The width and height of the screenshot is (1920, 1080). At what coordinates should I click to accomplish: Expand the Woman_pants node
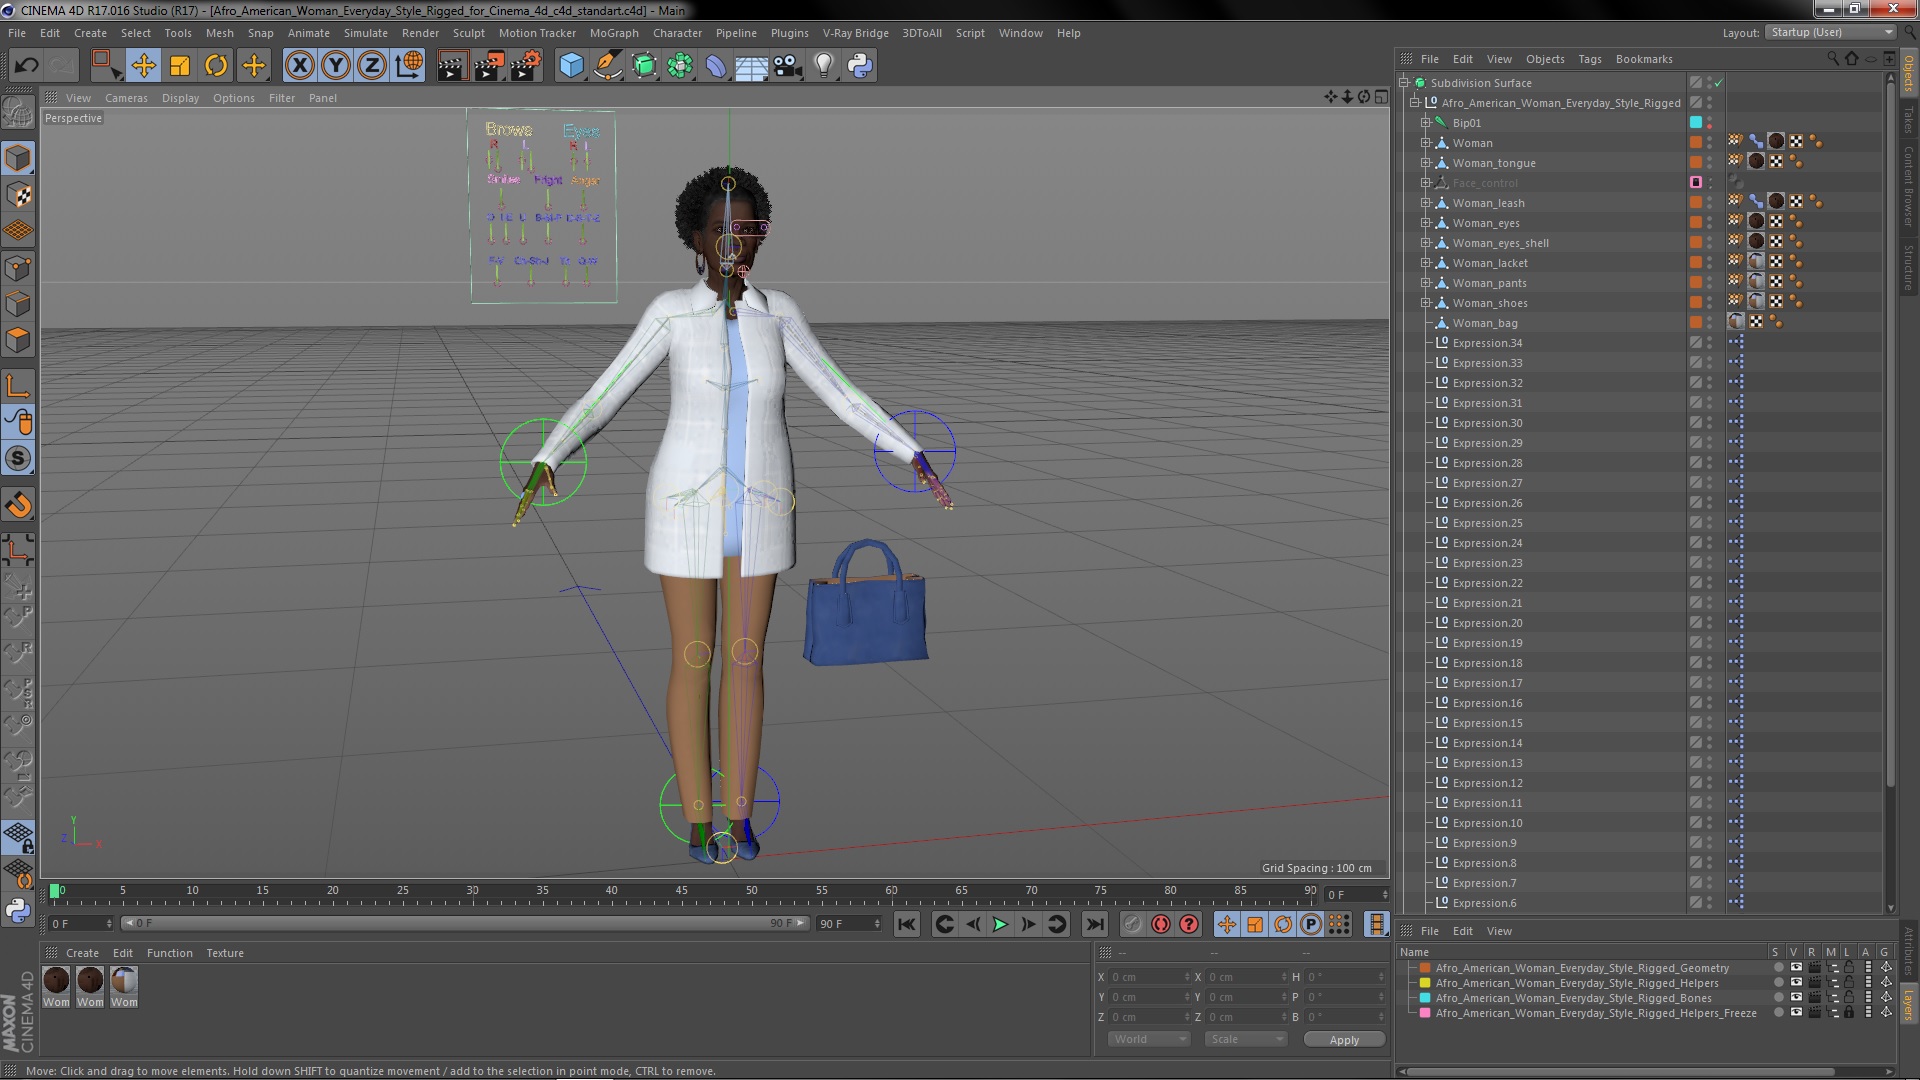point(1426,283)
